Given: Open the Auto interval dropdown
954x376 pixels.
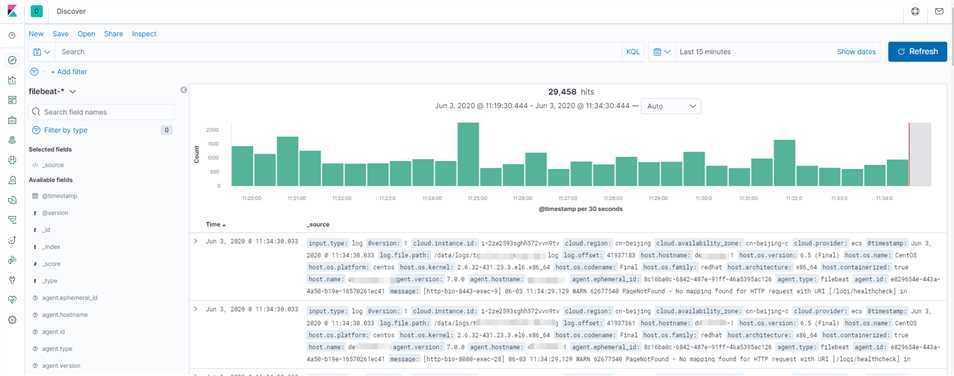Looking at the screenshot, I should tap(671, 106).
